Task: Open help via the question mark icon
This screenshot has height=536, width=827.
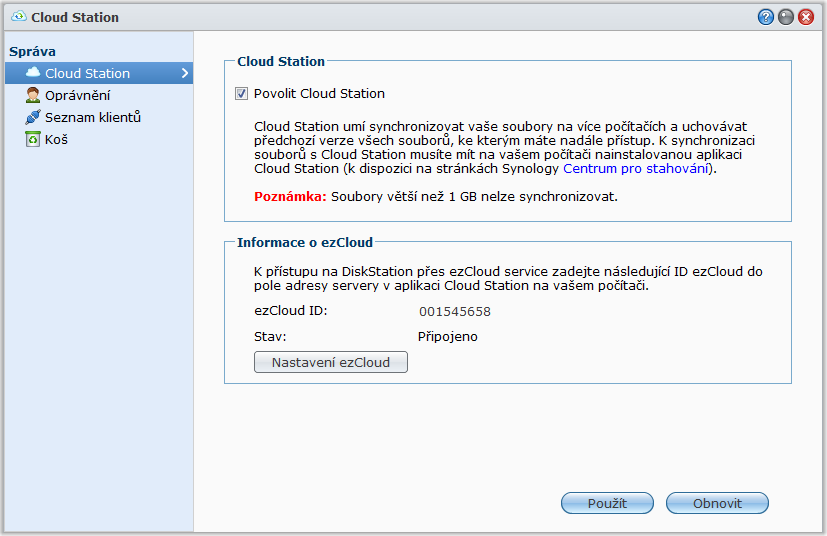Action: (x=766, y=17)
